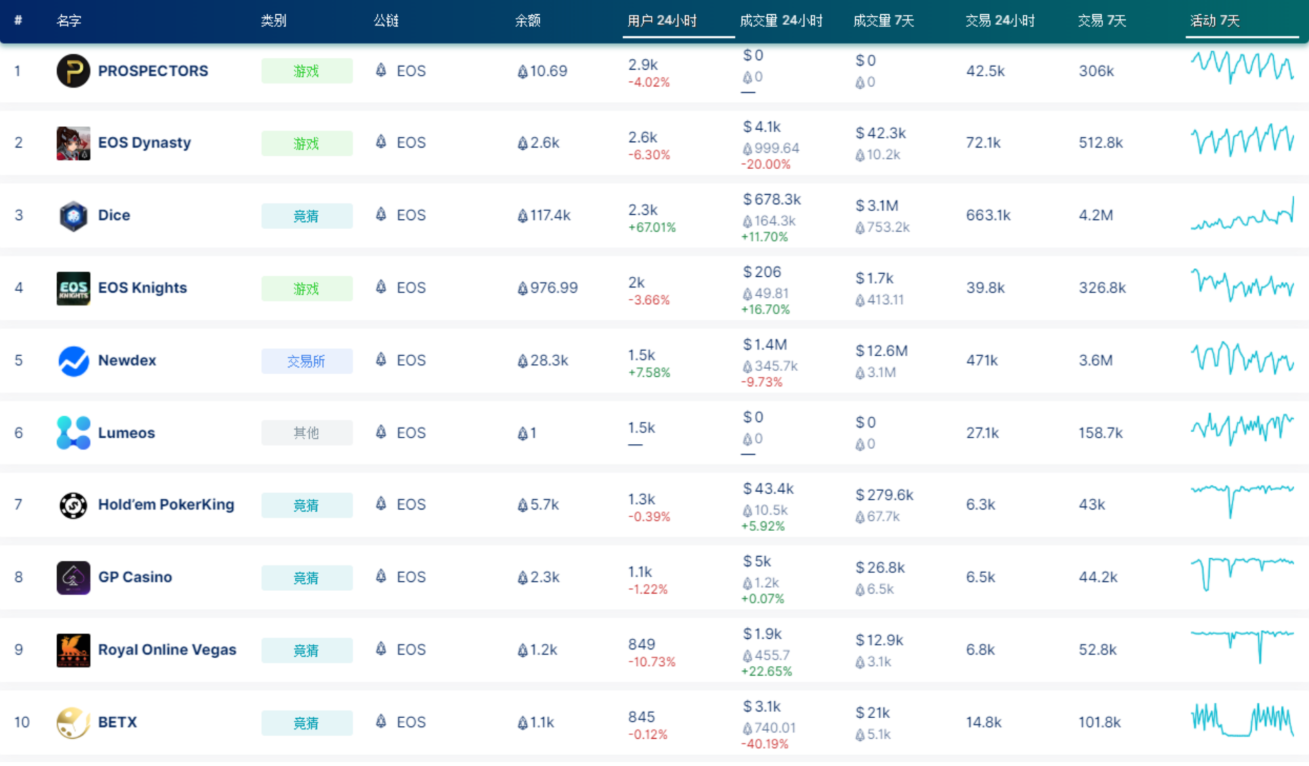Click 竞猜 category tag for BETX
The width and height of the screenshot is (1309, 766).
[307, 723]
